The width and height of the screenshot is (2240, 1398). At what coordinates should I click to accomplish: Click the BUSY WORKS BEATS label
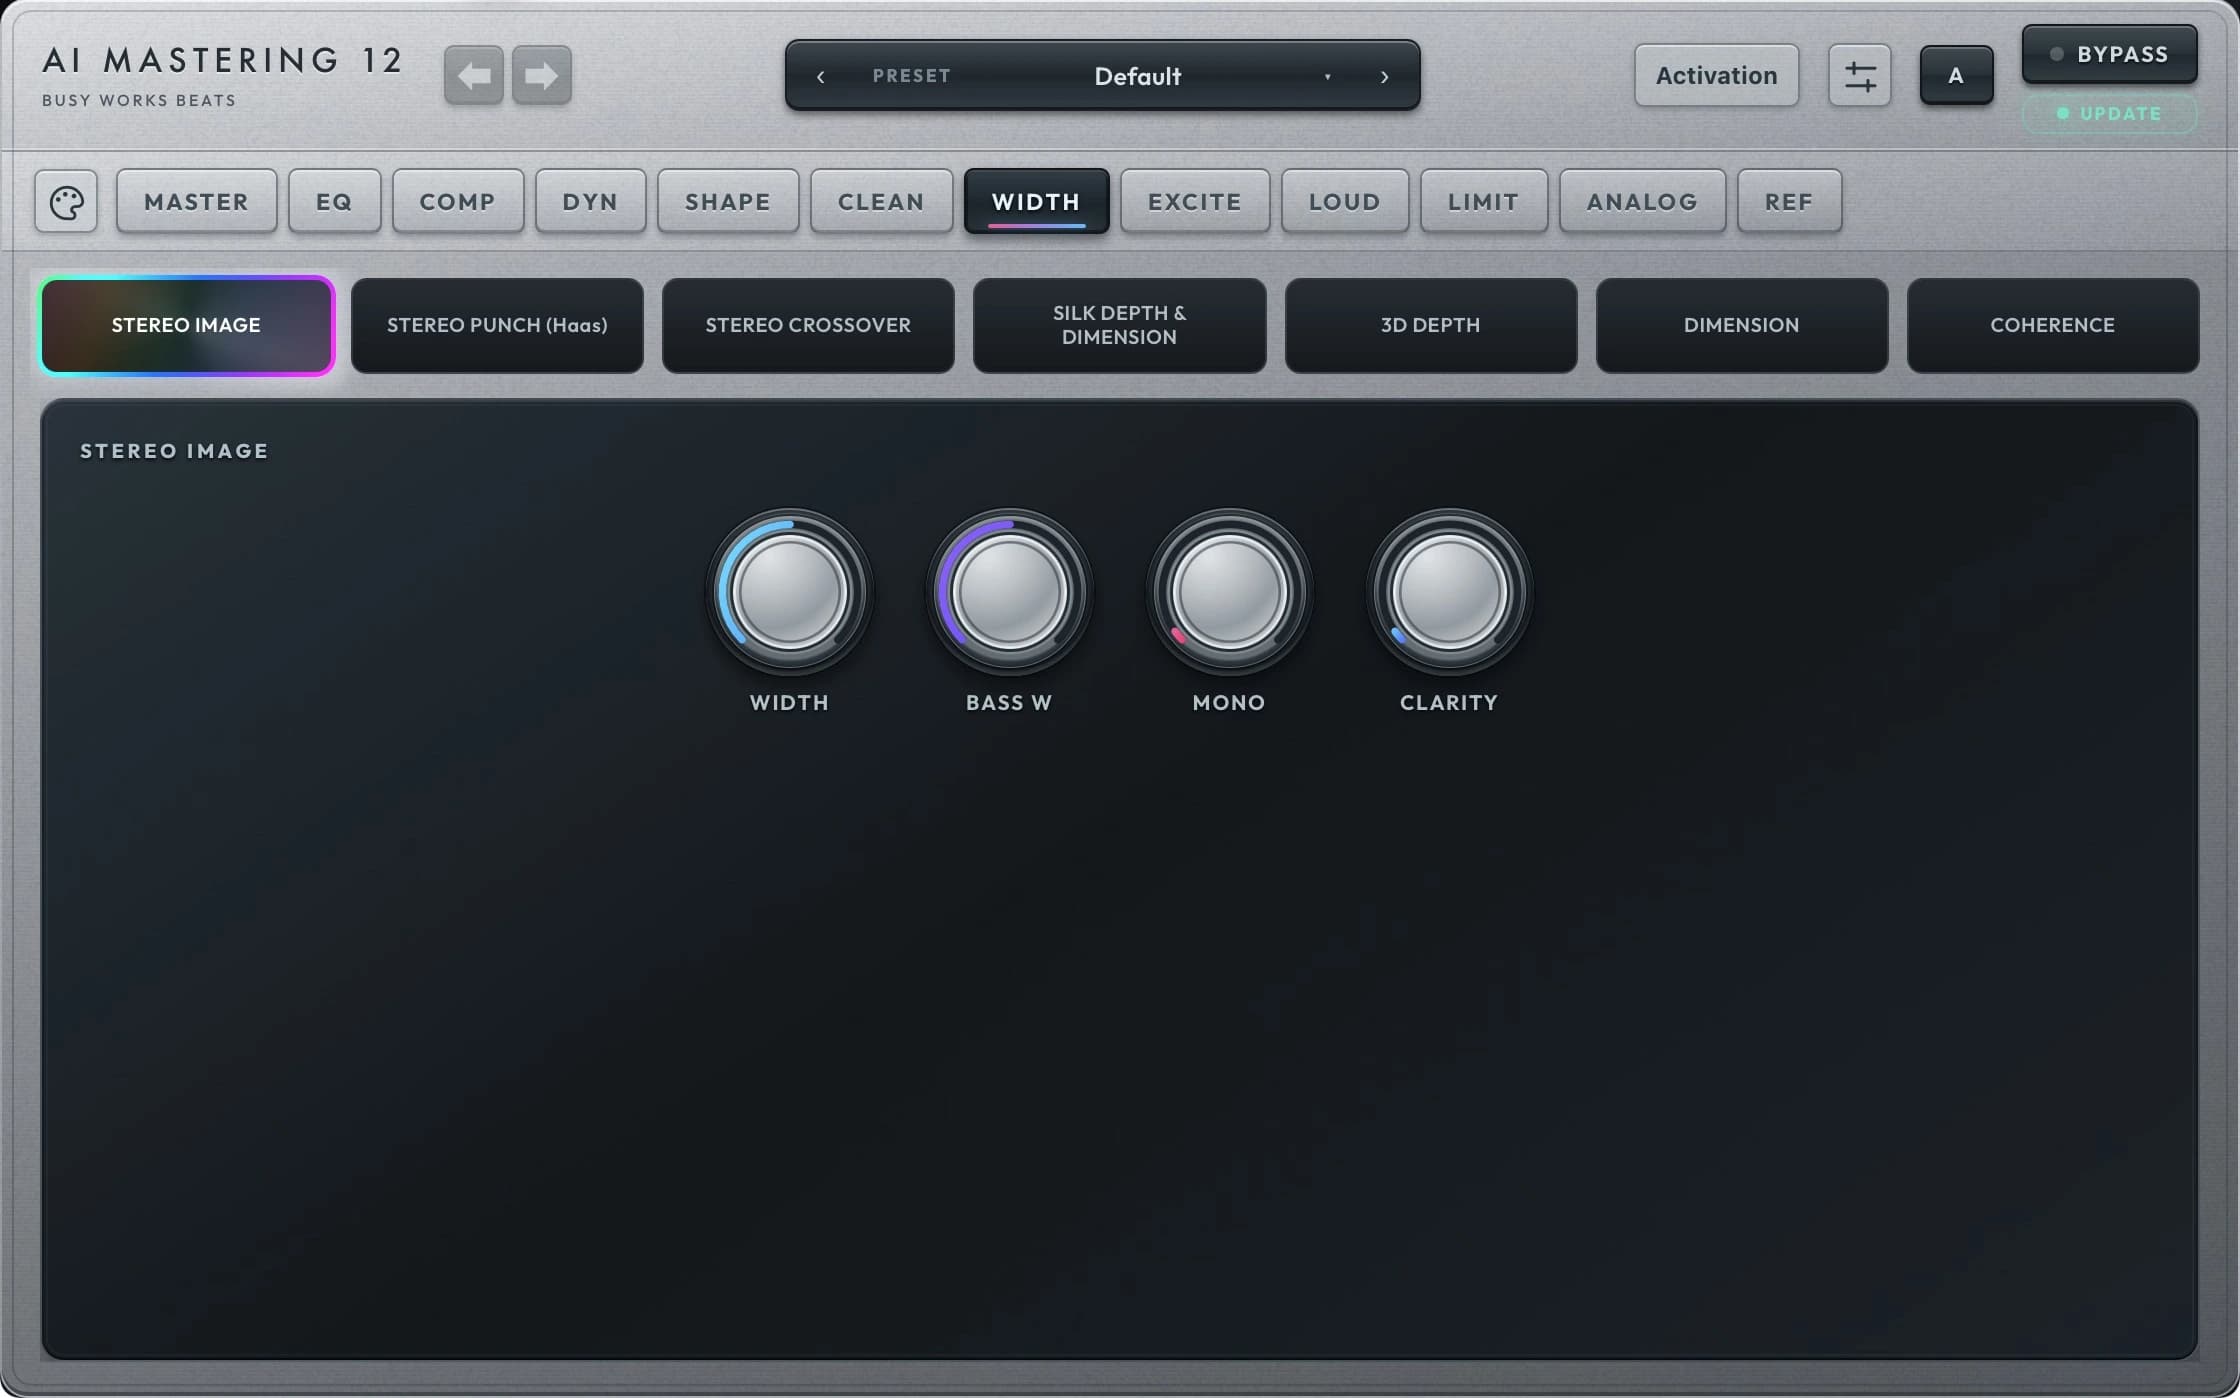(x=139, y=100)
